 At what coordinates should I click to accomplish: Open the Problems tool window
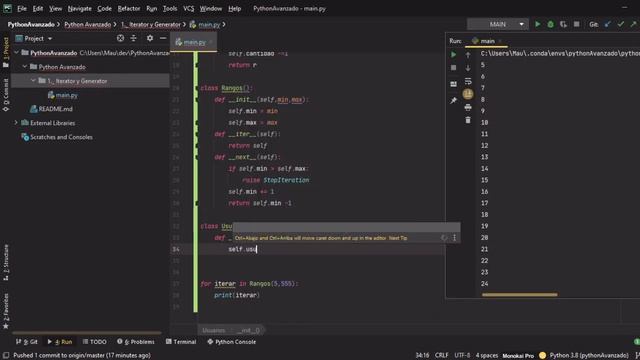point(136,342)
